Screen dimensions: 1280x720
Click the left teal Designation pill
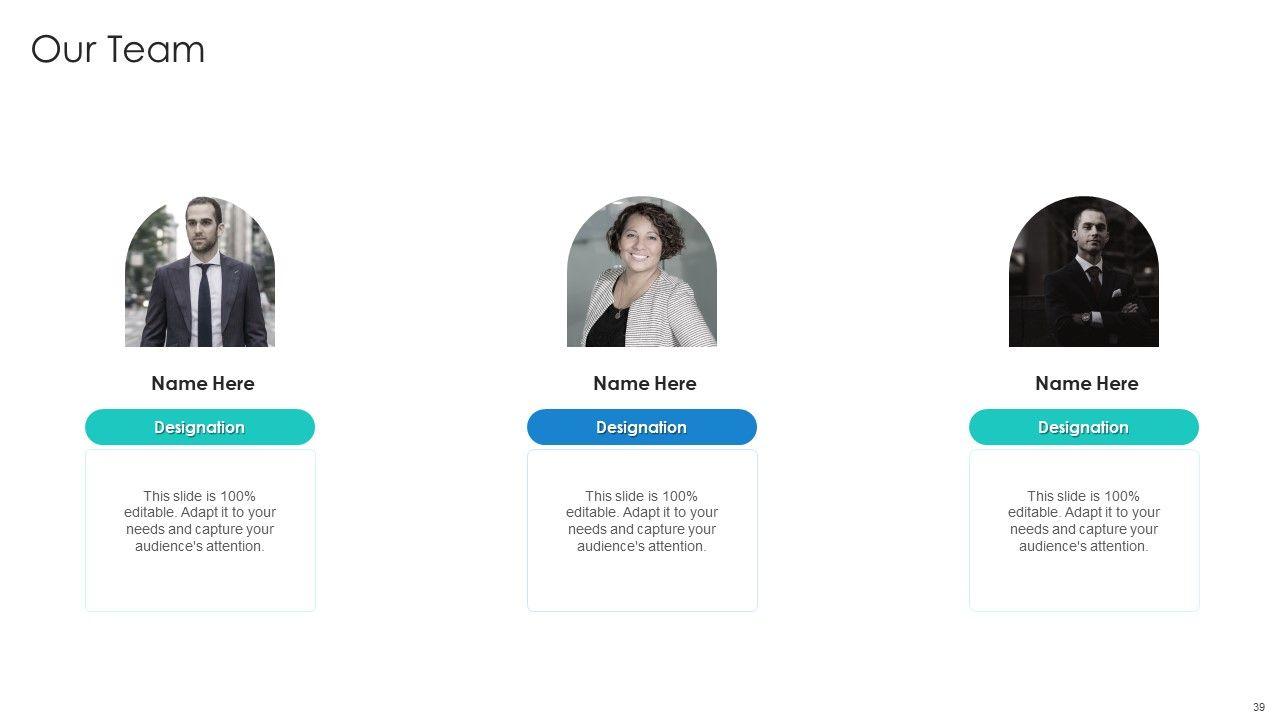click(x=200, y=427)
